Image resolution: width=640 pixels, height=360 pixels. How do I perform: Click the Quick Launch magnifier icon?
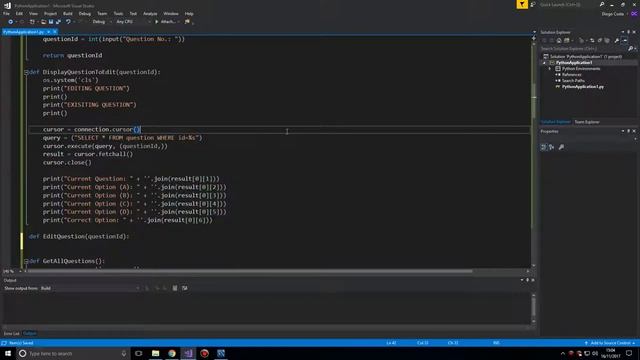pos(602,4)
